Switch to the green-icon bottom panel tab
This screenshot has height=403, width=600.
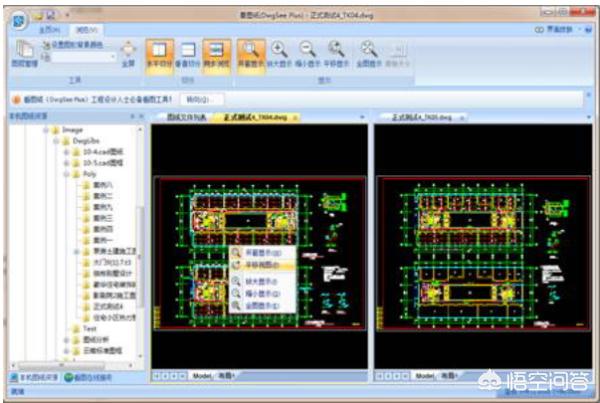point(88,378)
